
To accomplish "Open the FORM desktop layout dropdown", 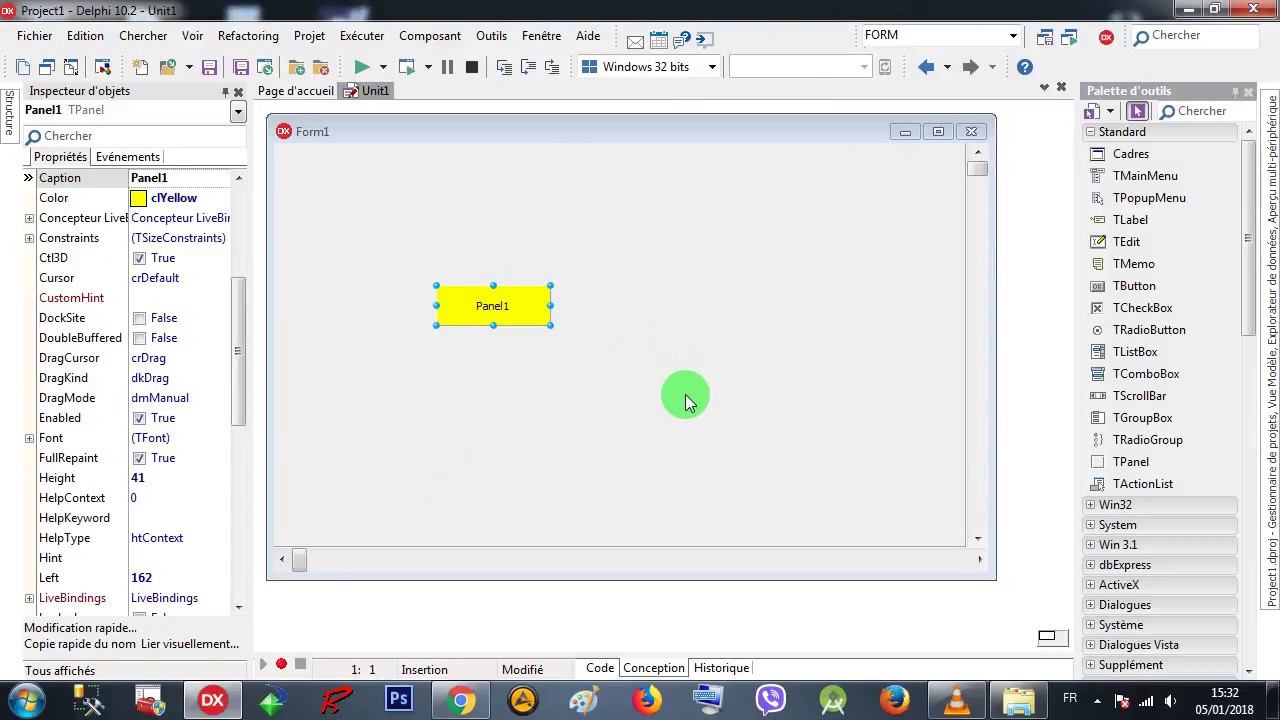I will [1013, 36].
